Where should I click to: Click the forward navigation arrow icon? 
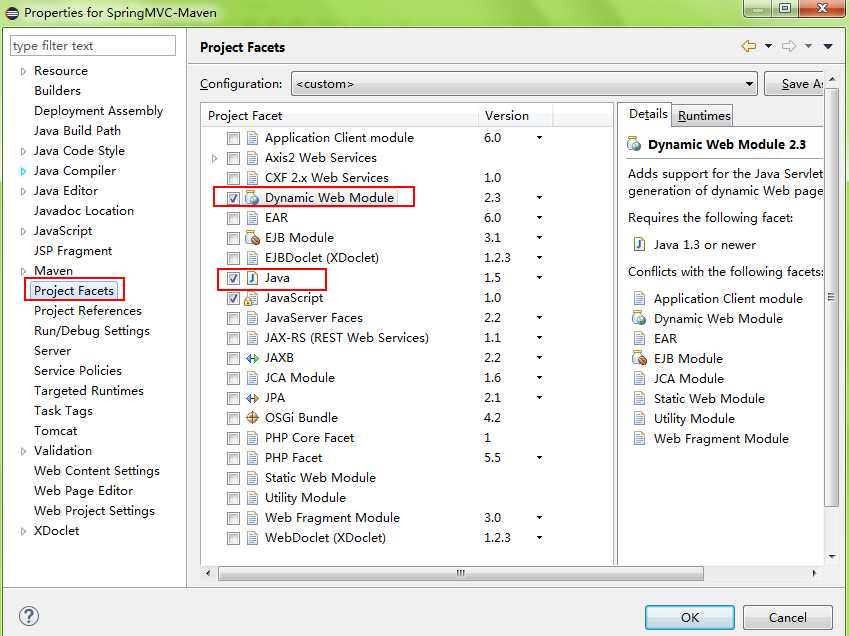[788, 46]
